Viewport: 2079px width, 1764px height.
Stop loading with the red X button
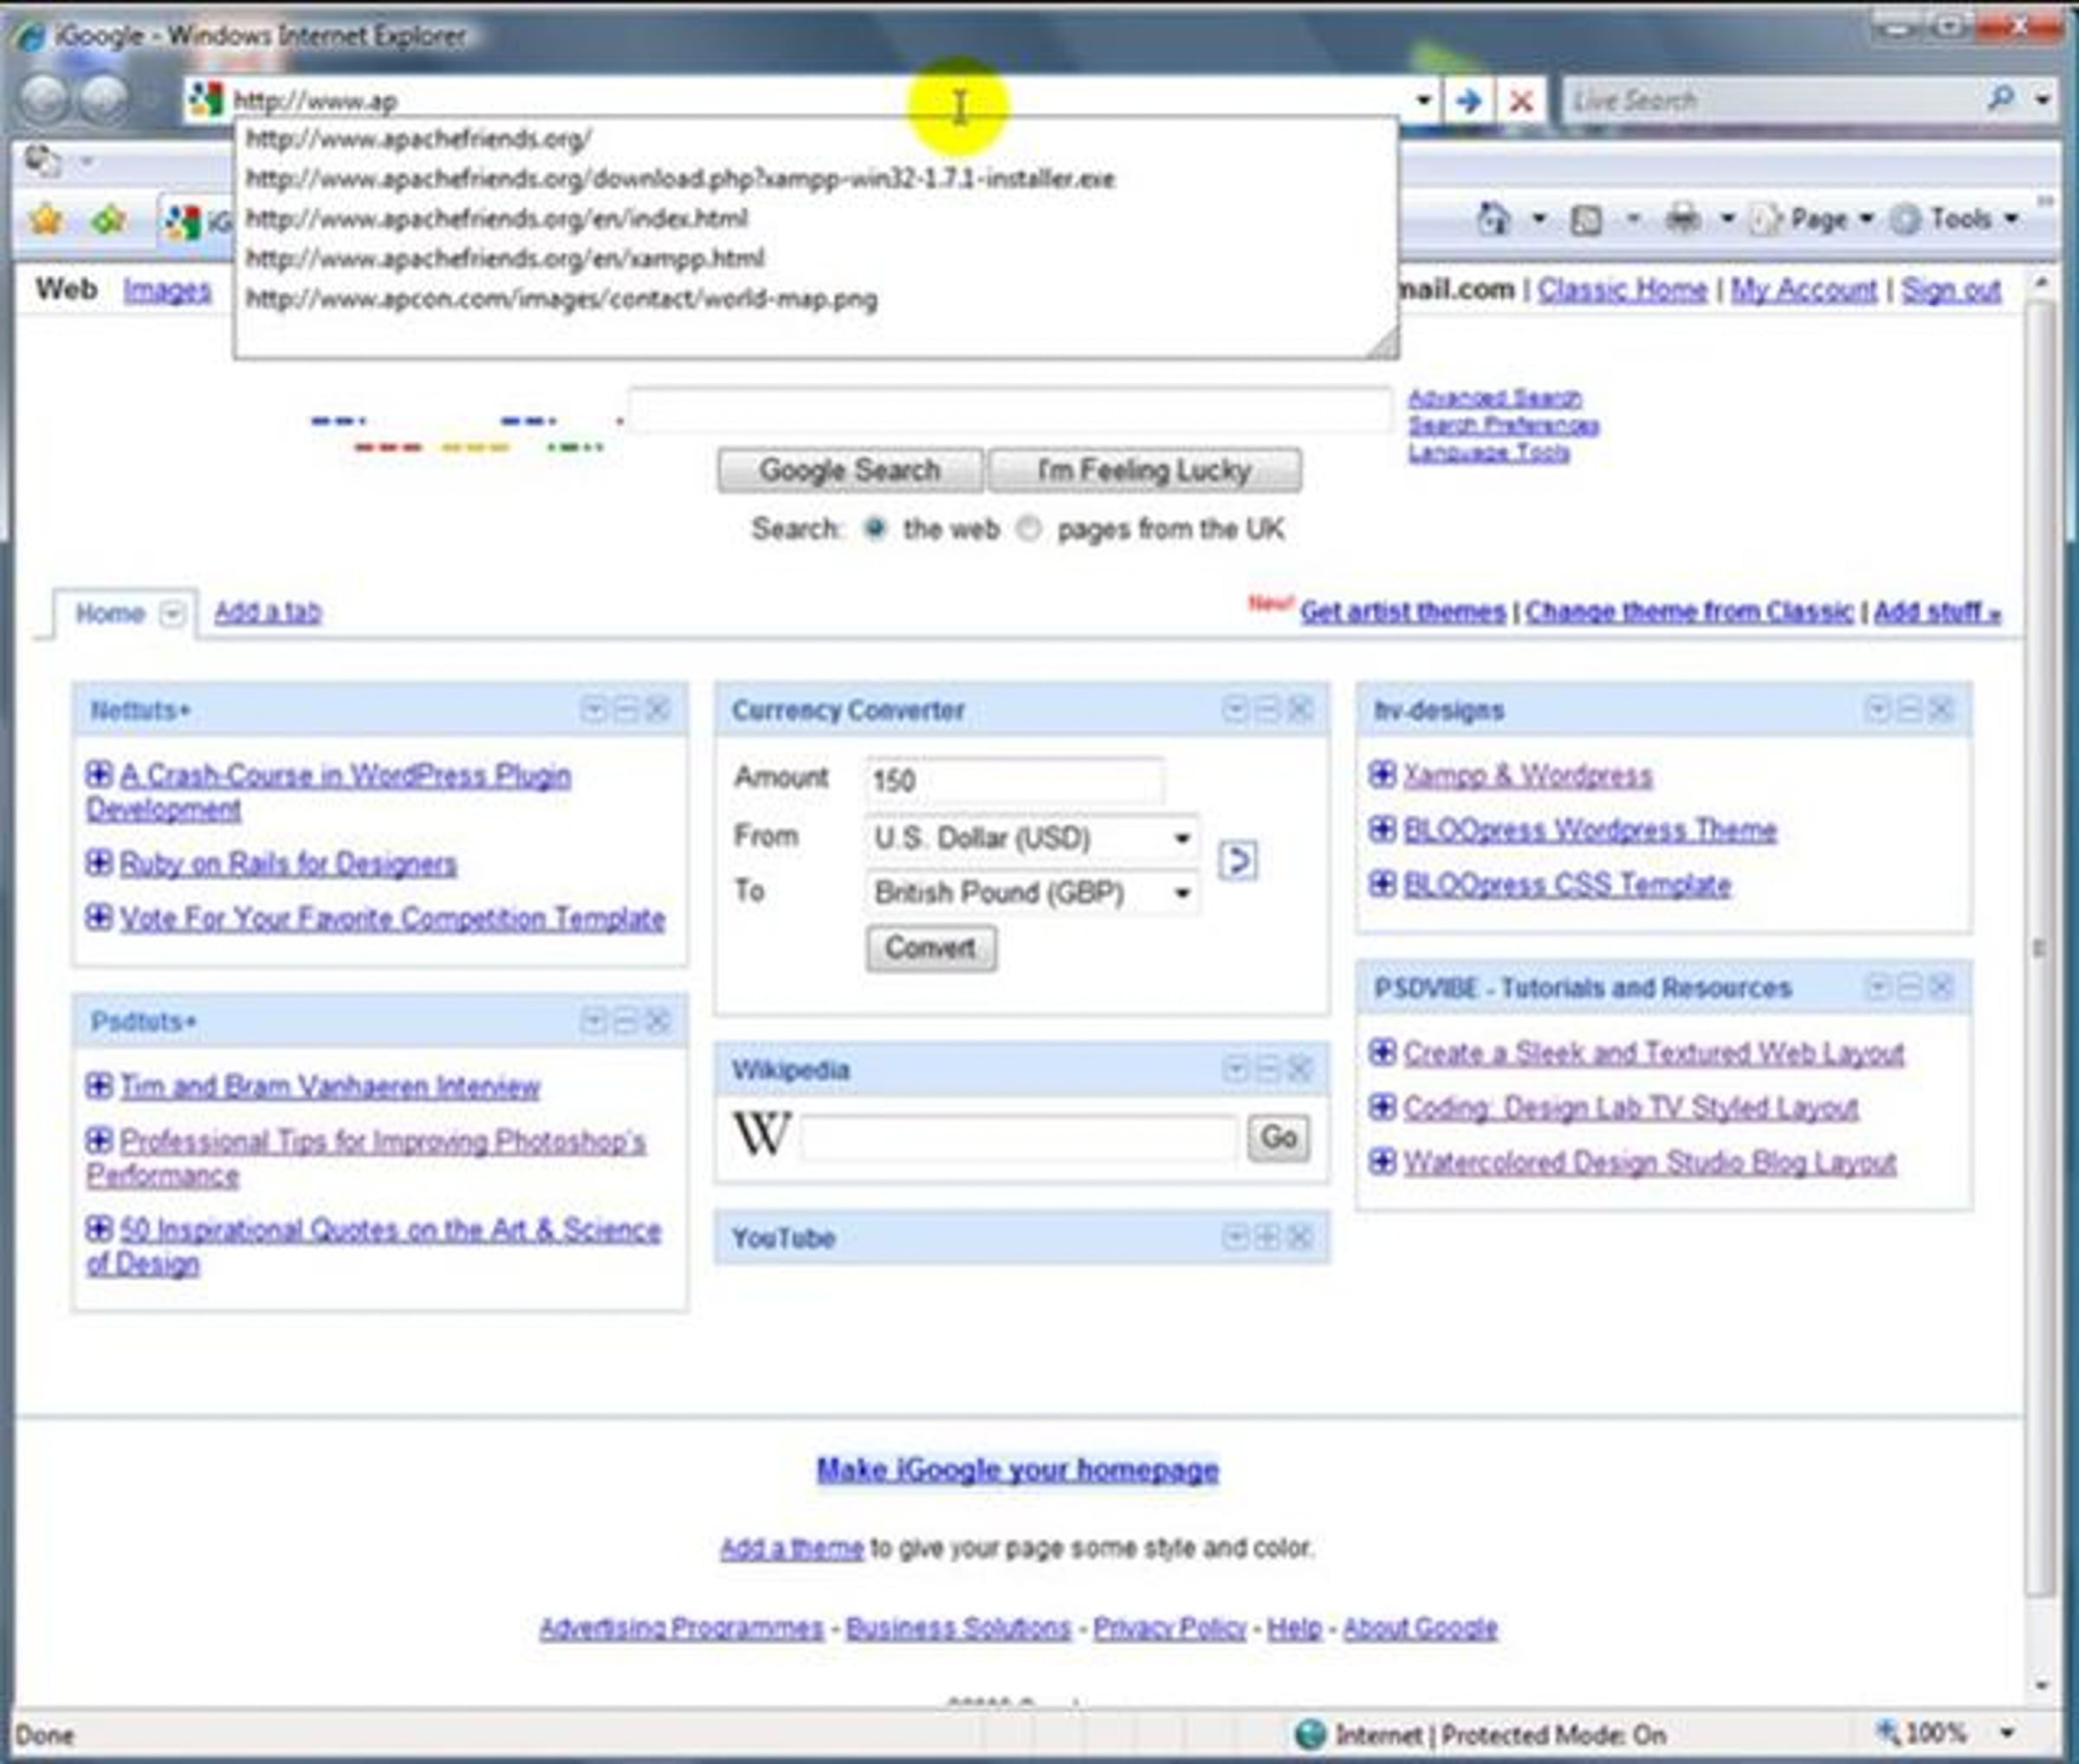[x=1521, y=101]
